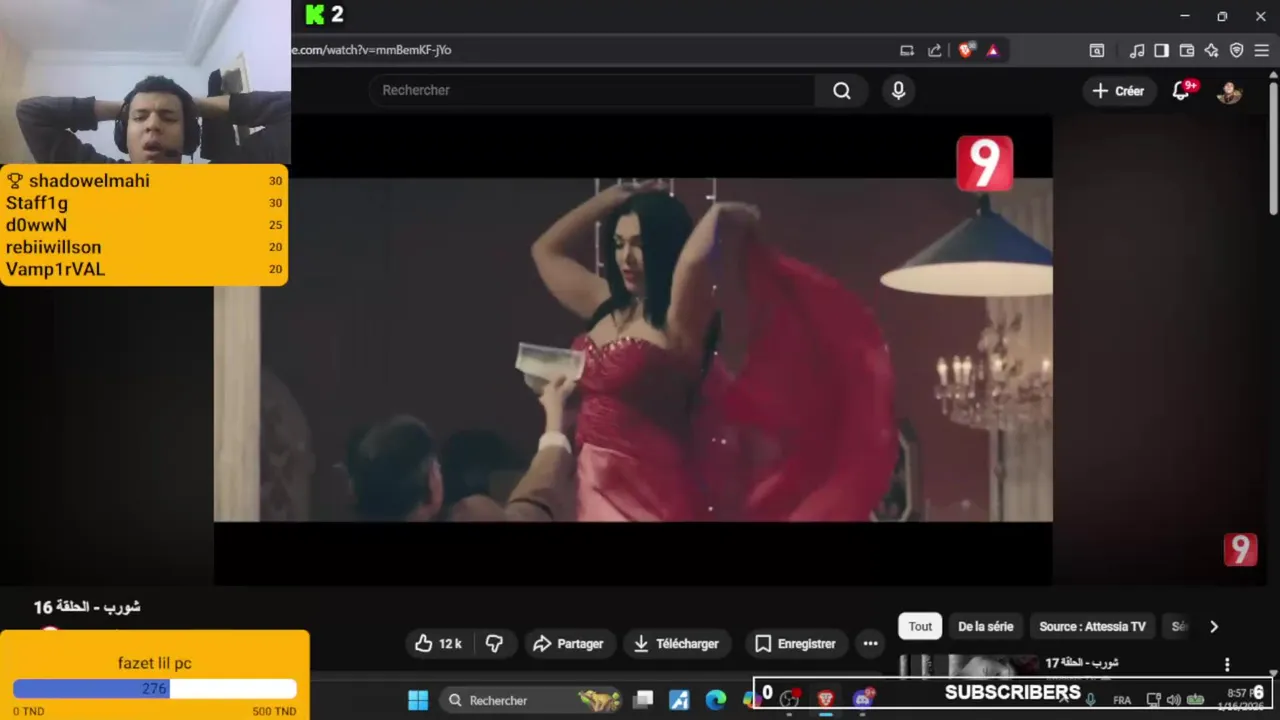This screenshot has height=720, width=1280.
Task: Select the Source : Attessia TV chip
Action: (x=1092, y=627)
